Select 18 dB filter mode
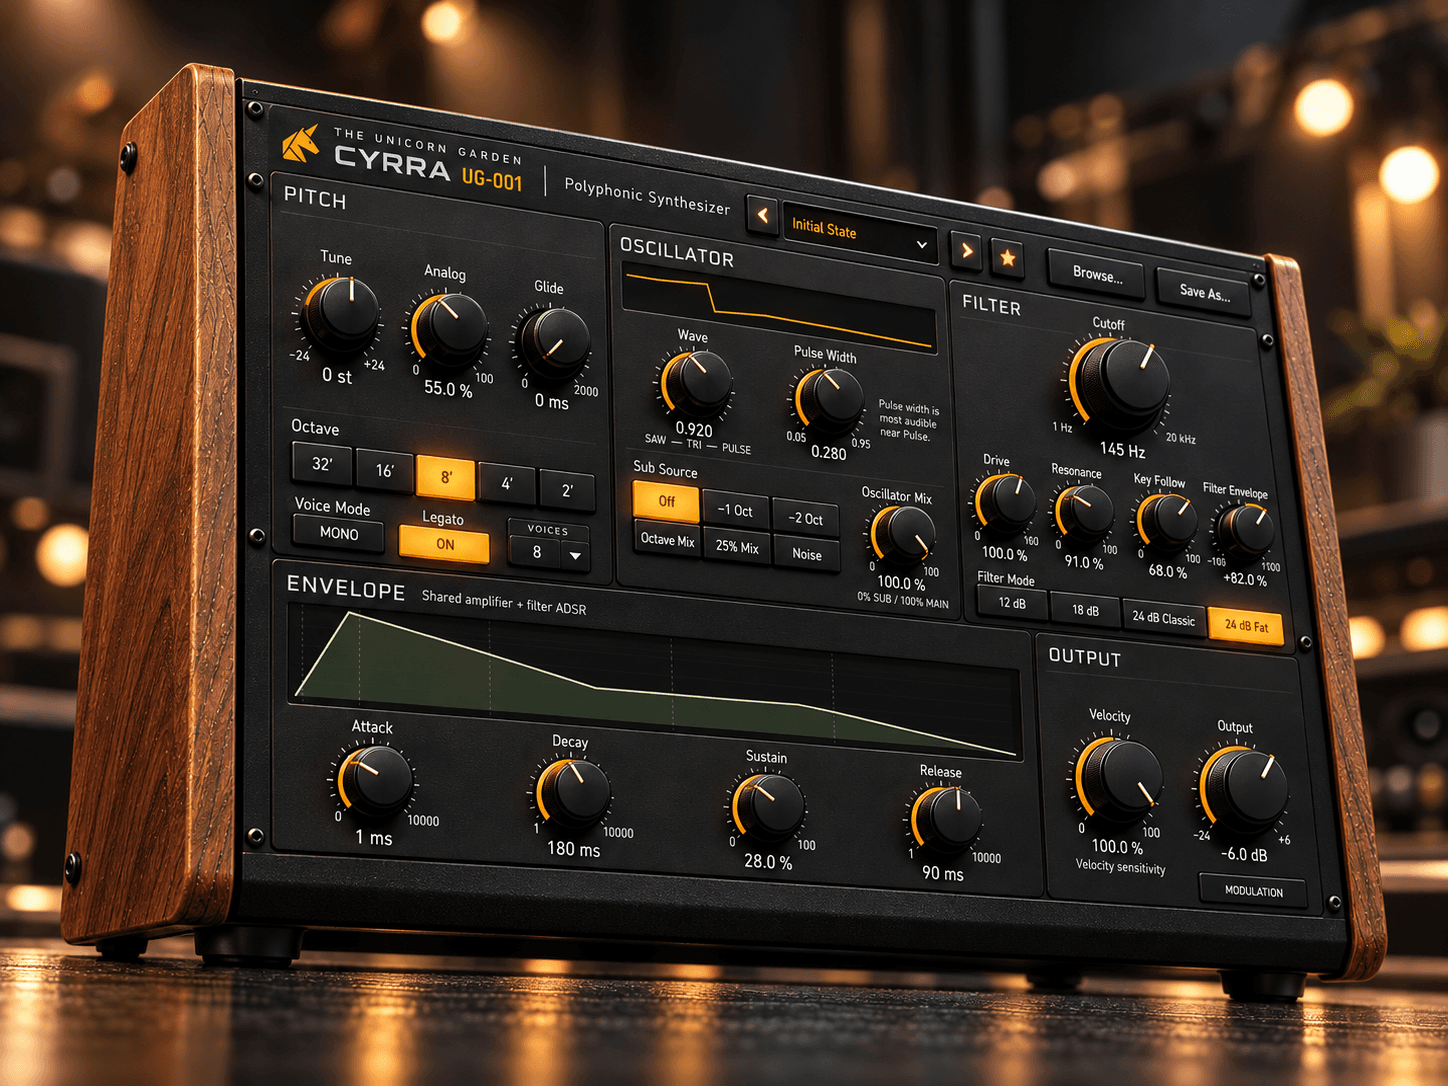This screenshot has width=1448, height=1086. point(1085,611)
